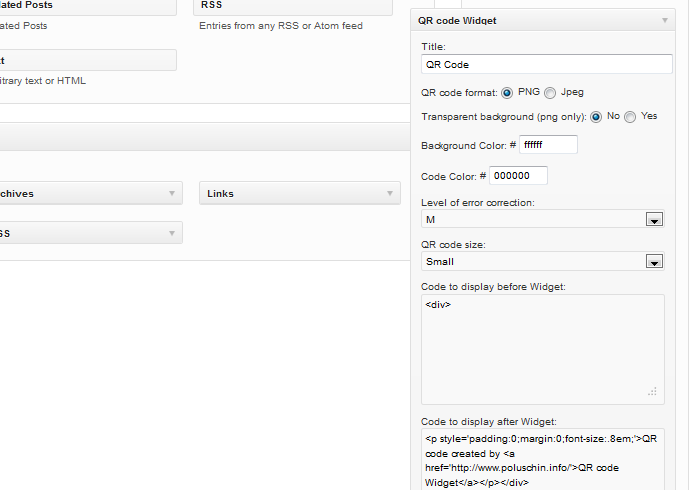Viewport: 695px width, 490px height.
Task: Collapse the QR code Widget panel arrow
Action: click(664, 20)
